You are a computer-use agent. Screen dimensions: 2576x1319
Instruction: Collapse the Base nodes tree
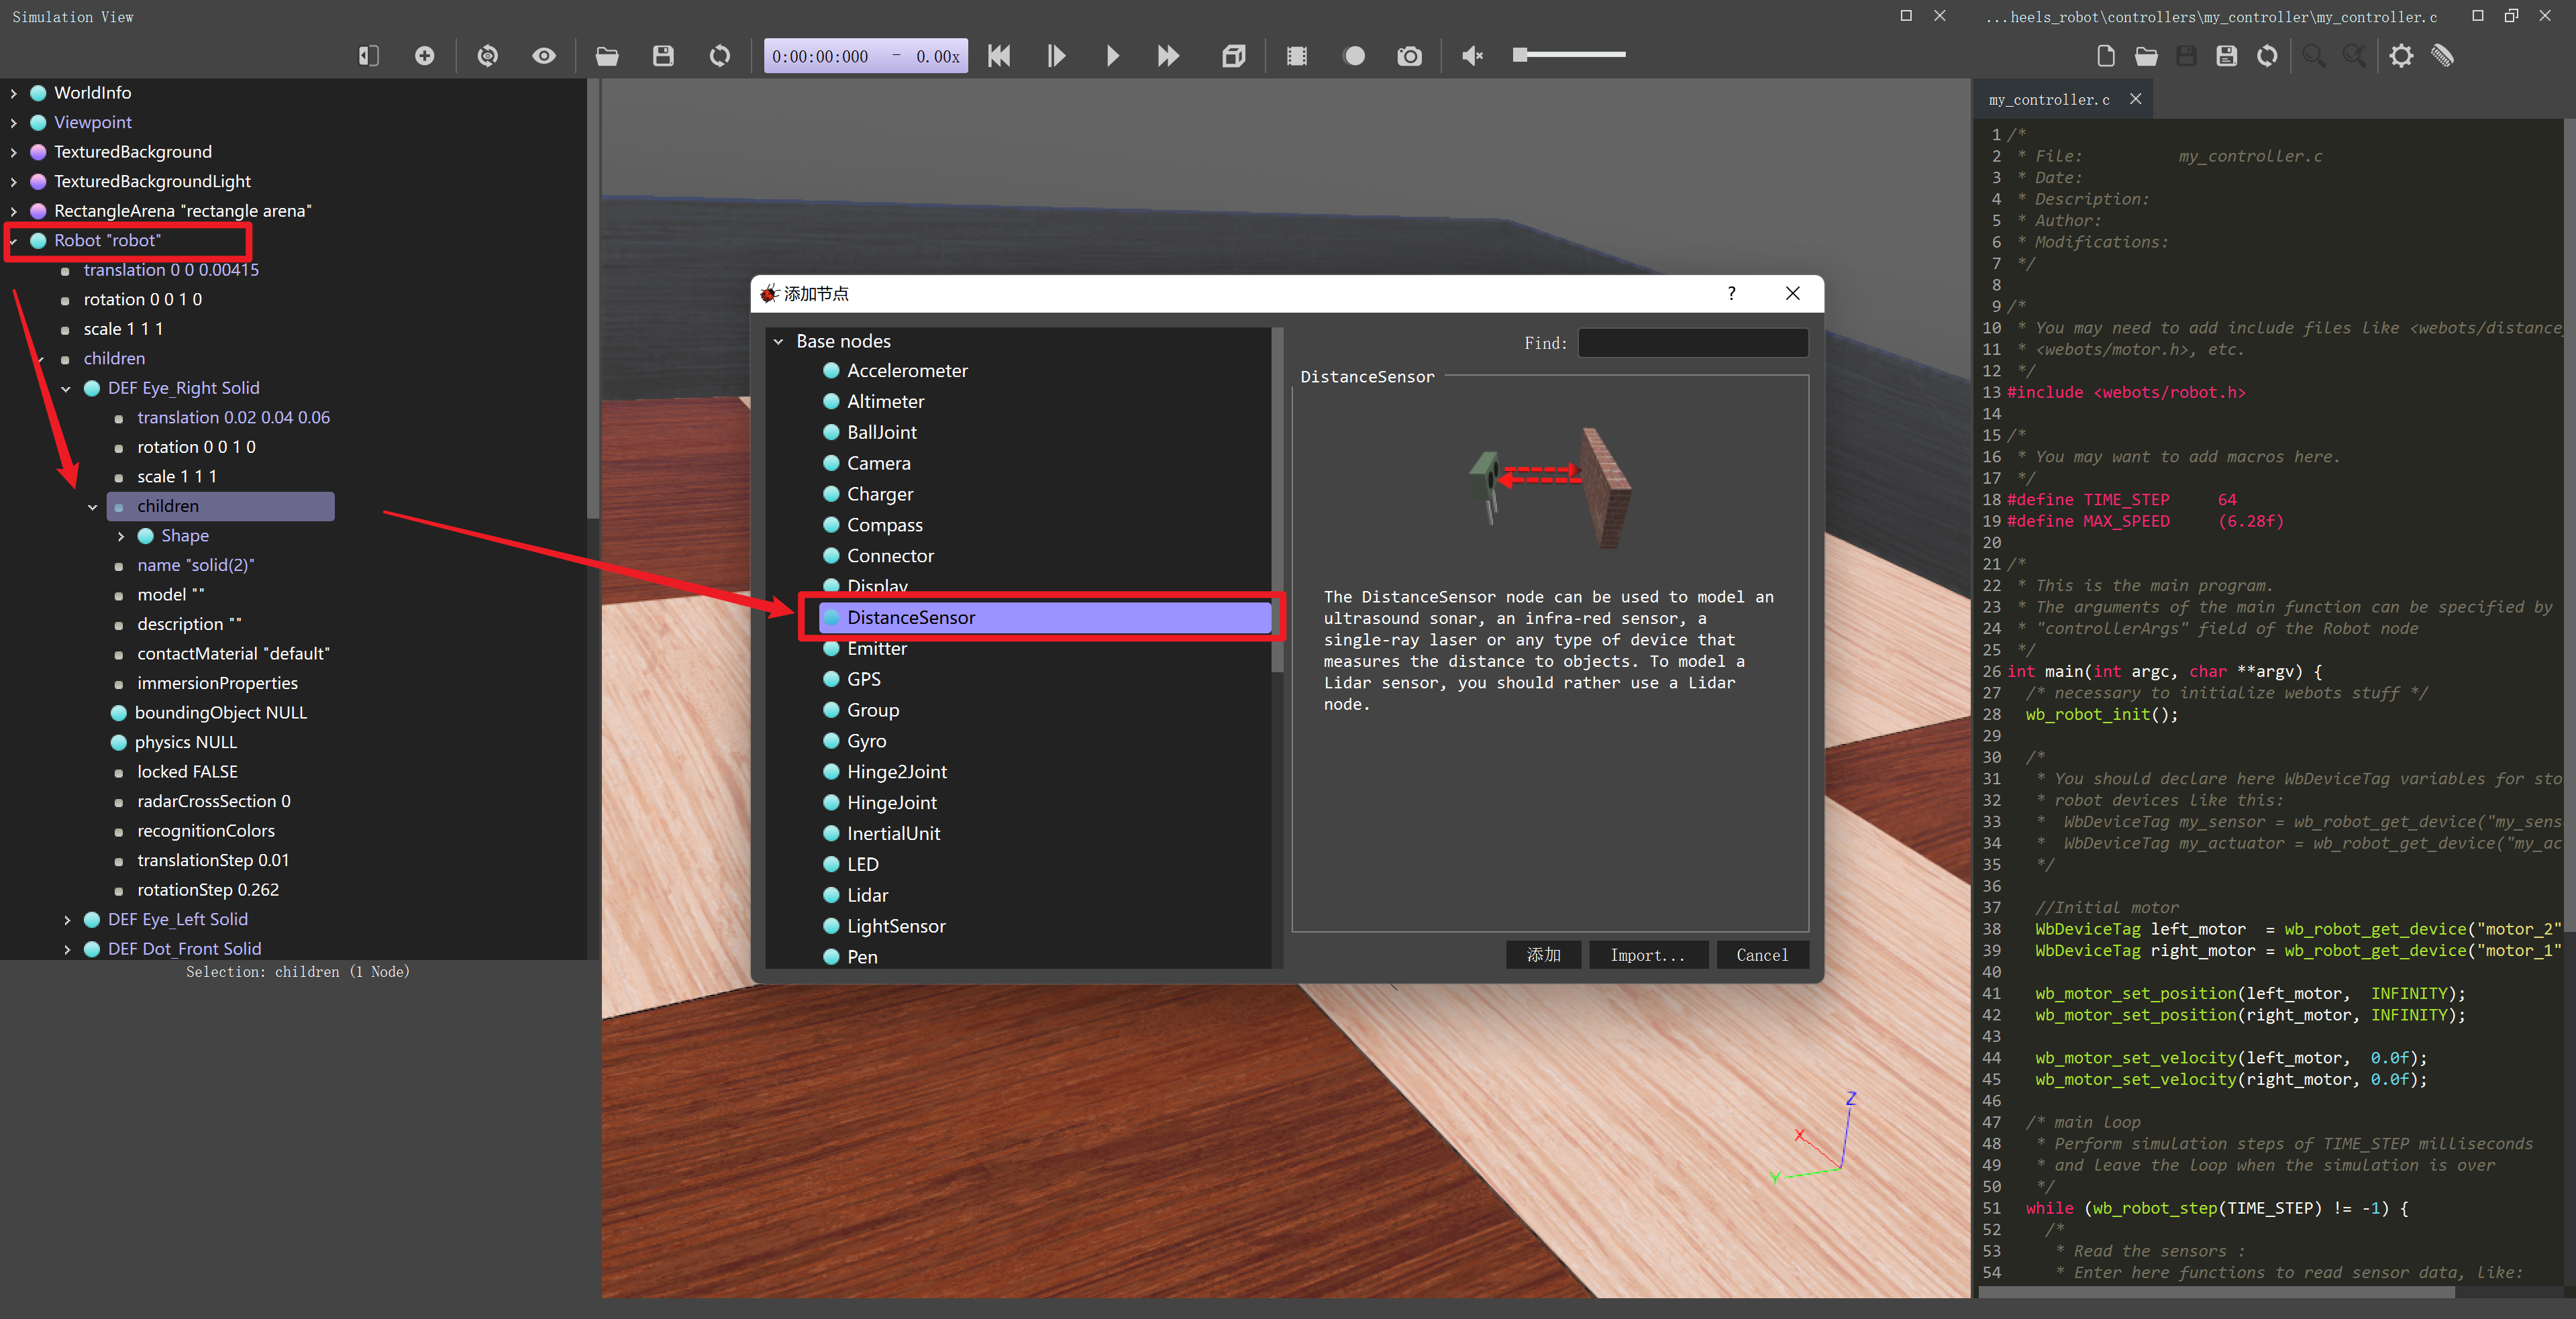[778, 342]
